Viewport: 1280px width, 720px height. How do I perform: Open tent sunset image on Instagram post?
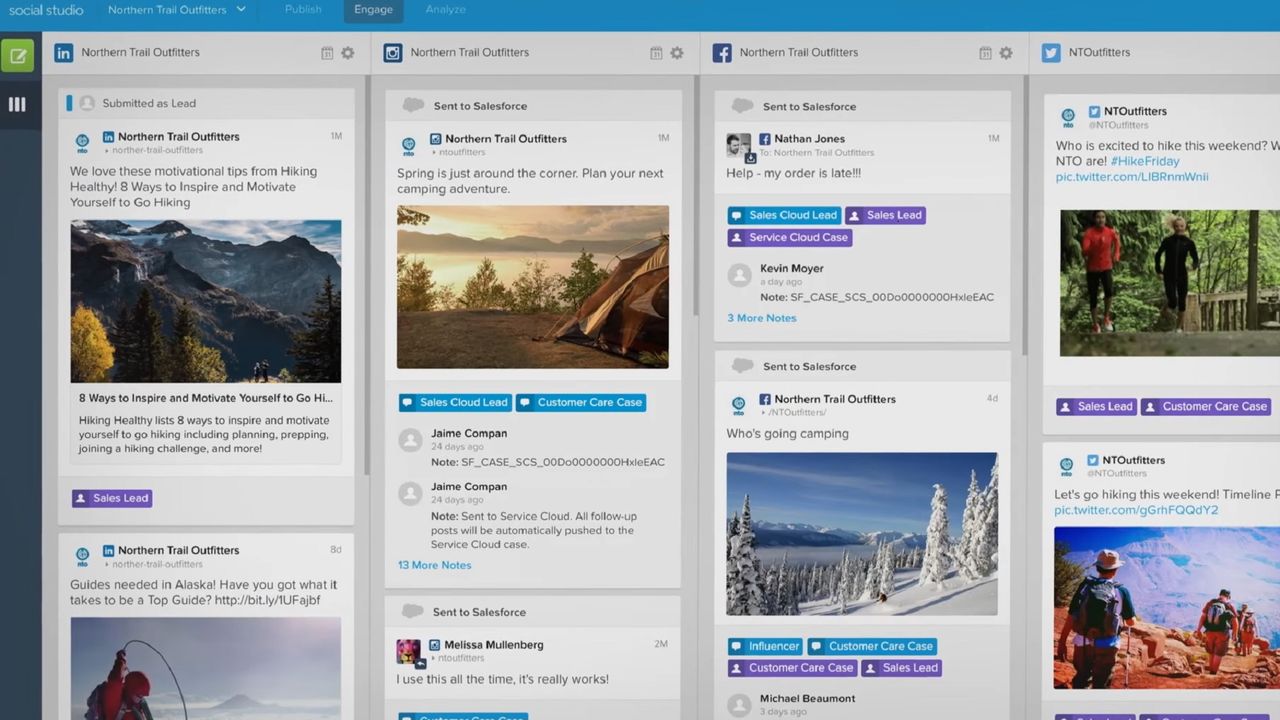pyautogui.click(x=533, y=287)
